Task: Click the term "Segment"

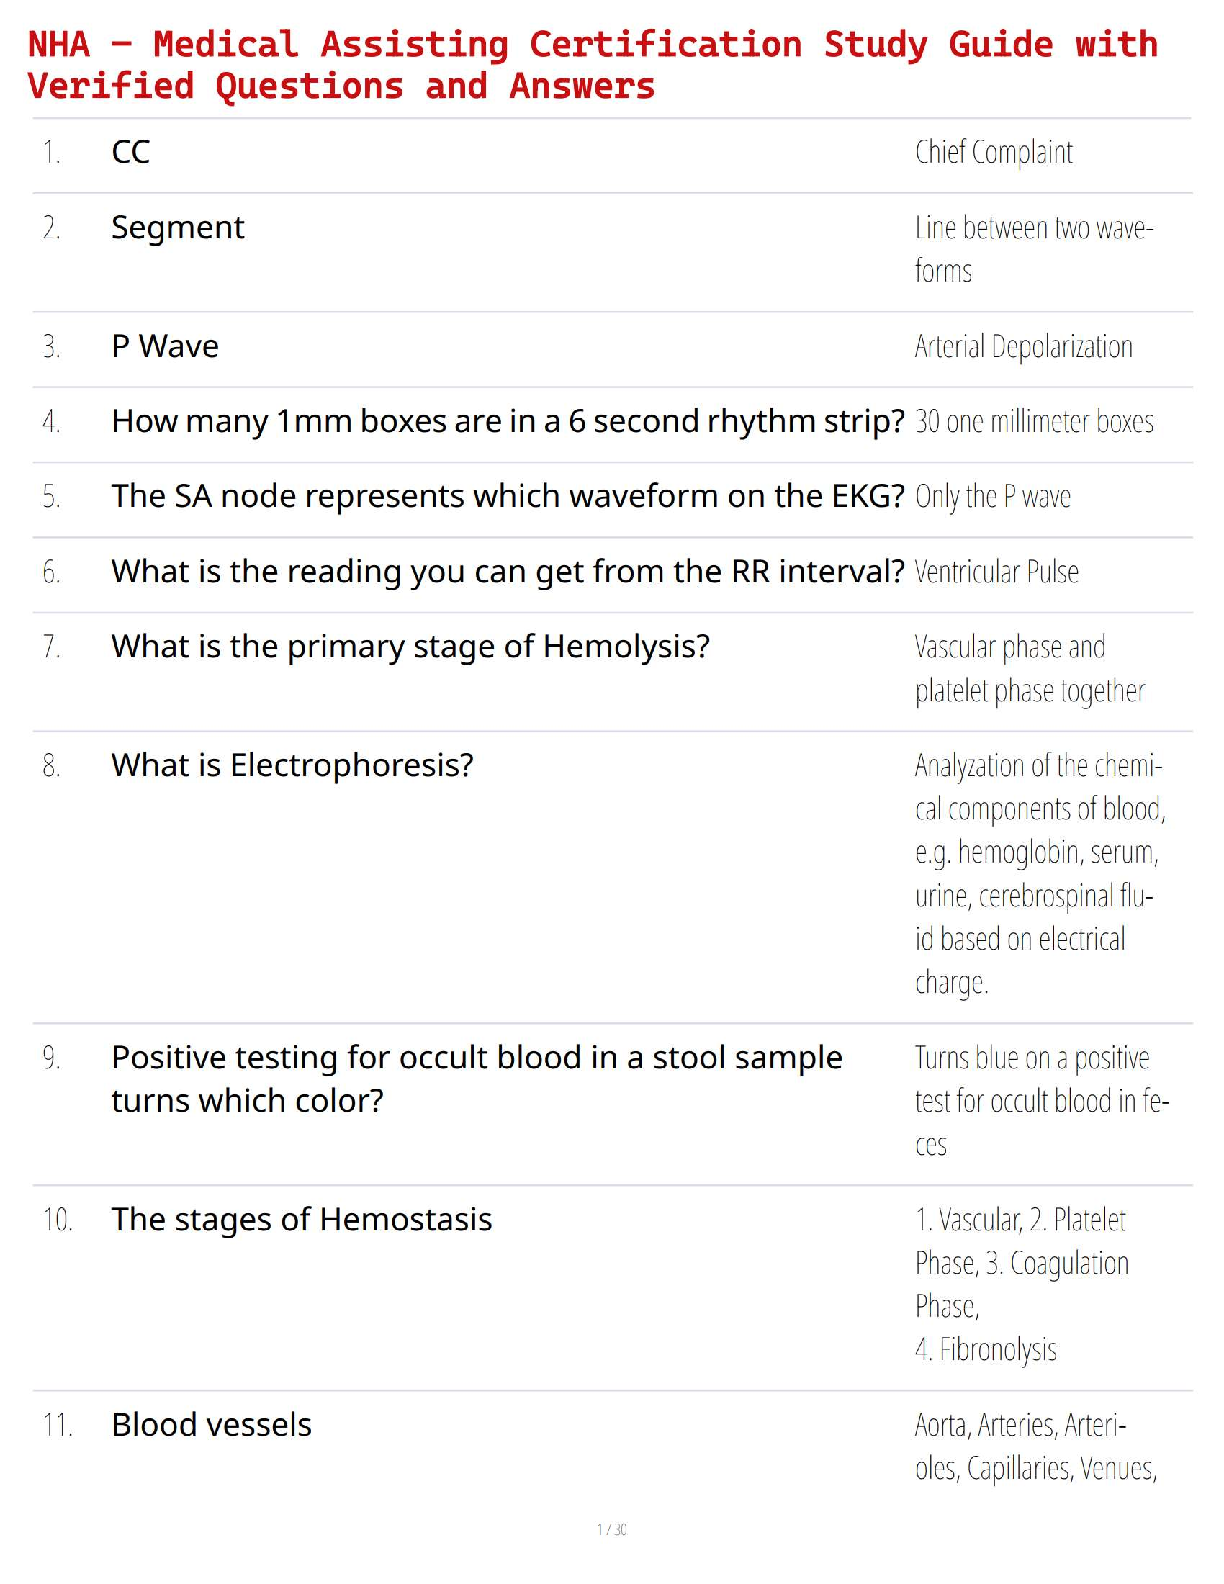Action: coord(177,228)
